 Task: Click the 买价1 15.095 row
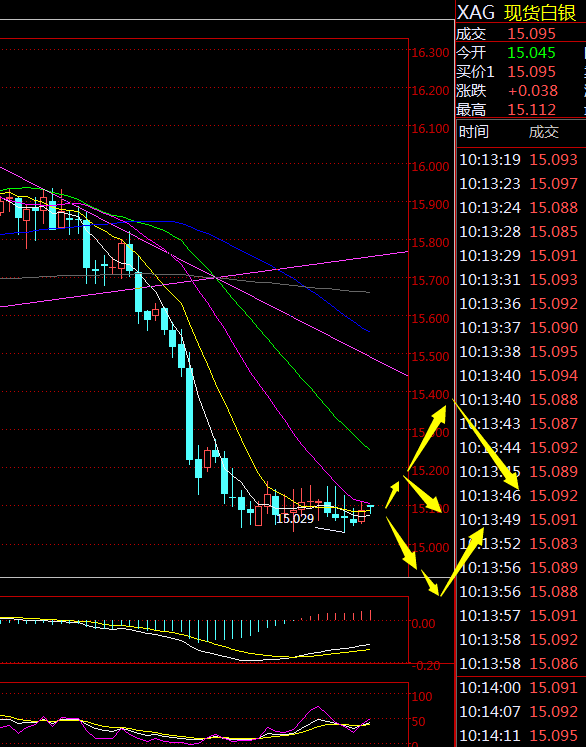click(506, 71)
